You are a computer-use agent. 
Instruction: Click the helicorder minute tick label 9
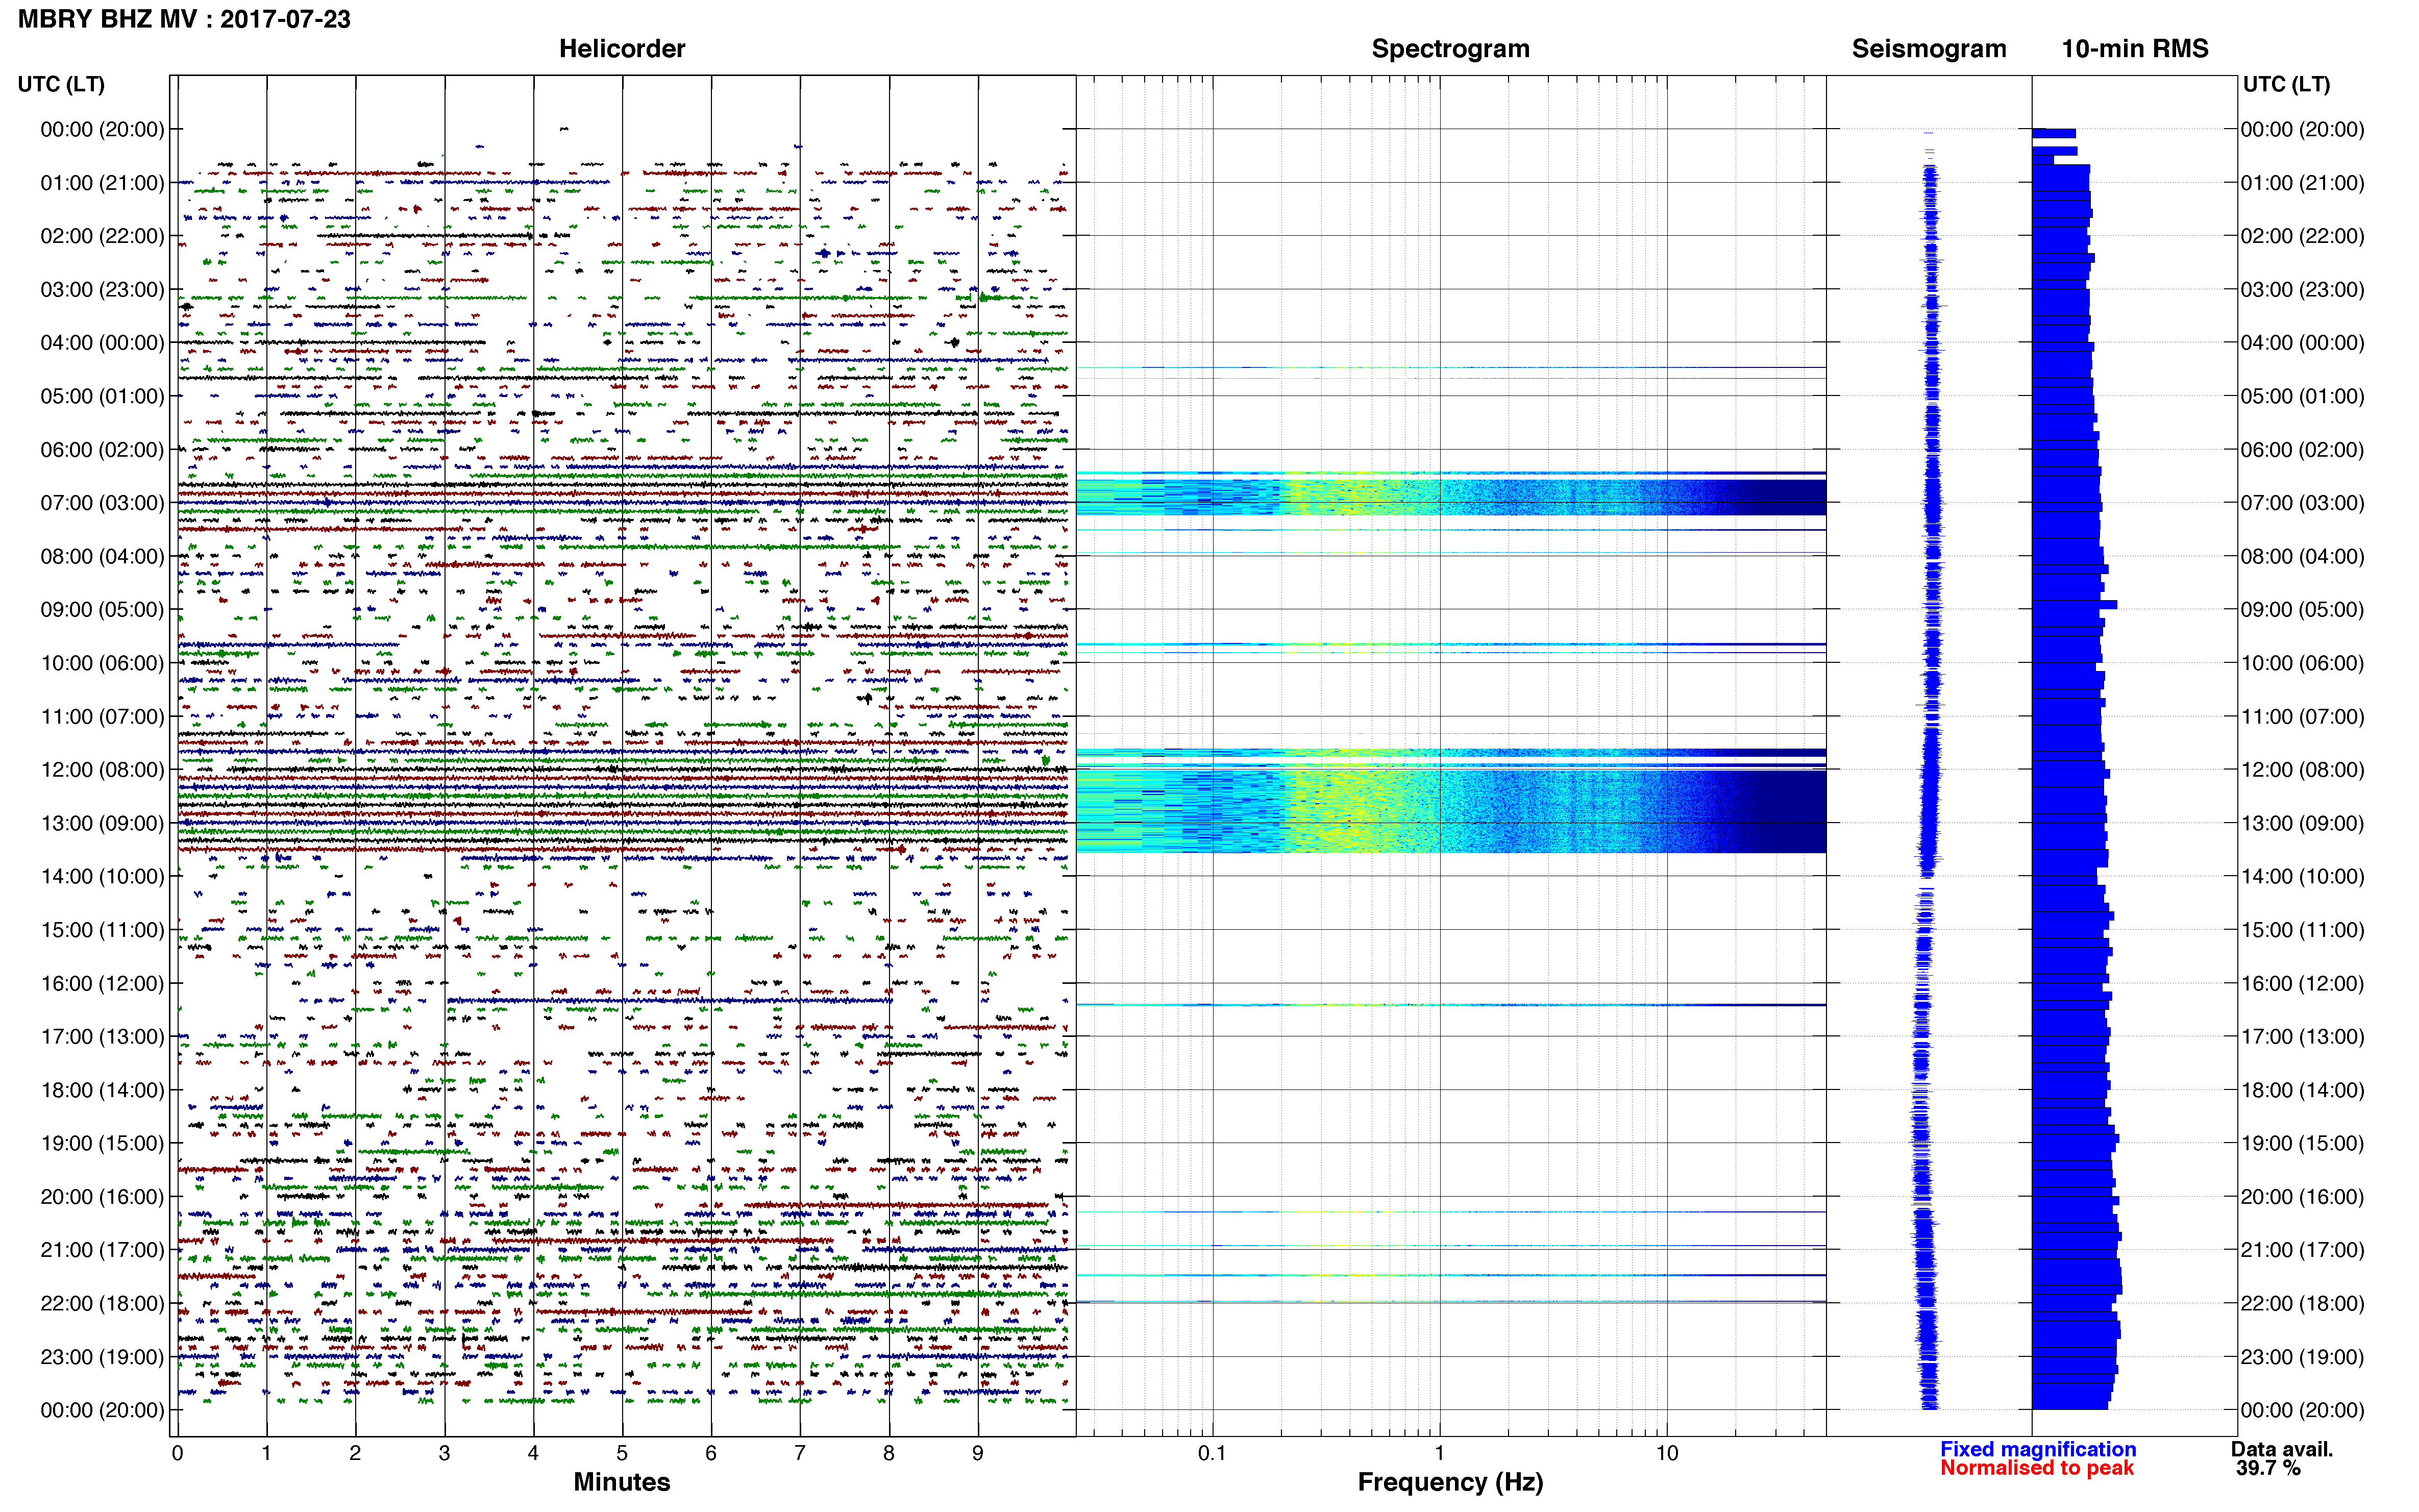[x=978, y=1453]
